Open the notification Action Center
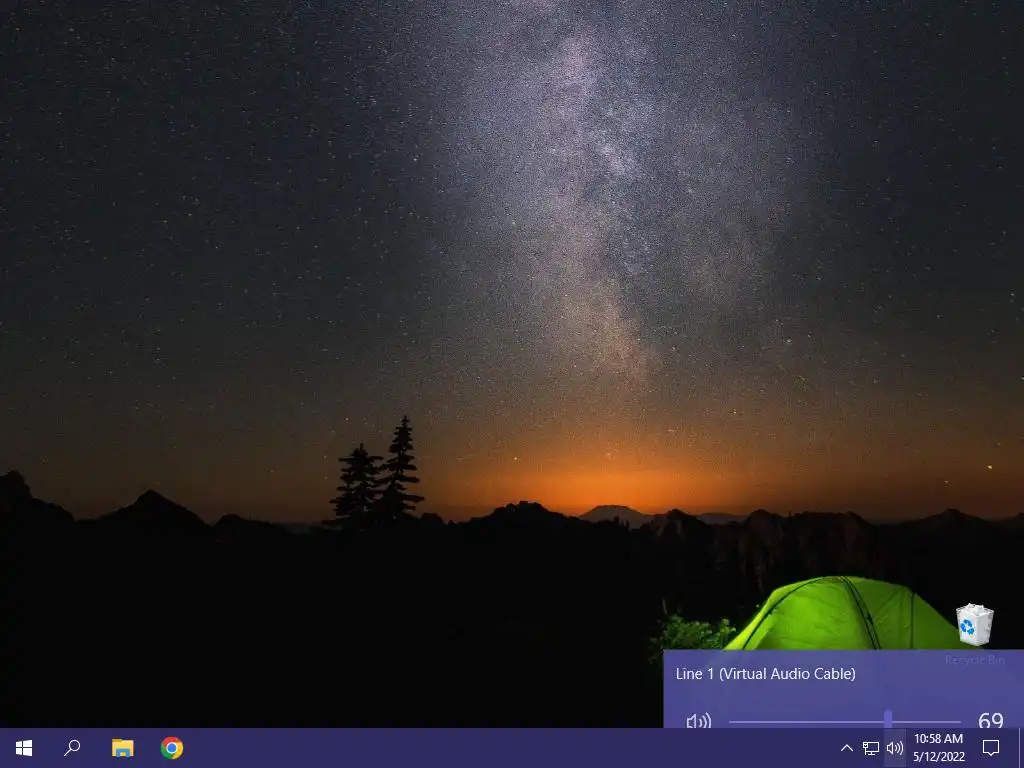 (991, 748)
